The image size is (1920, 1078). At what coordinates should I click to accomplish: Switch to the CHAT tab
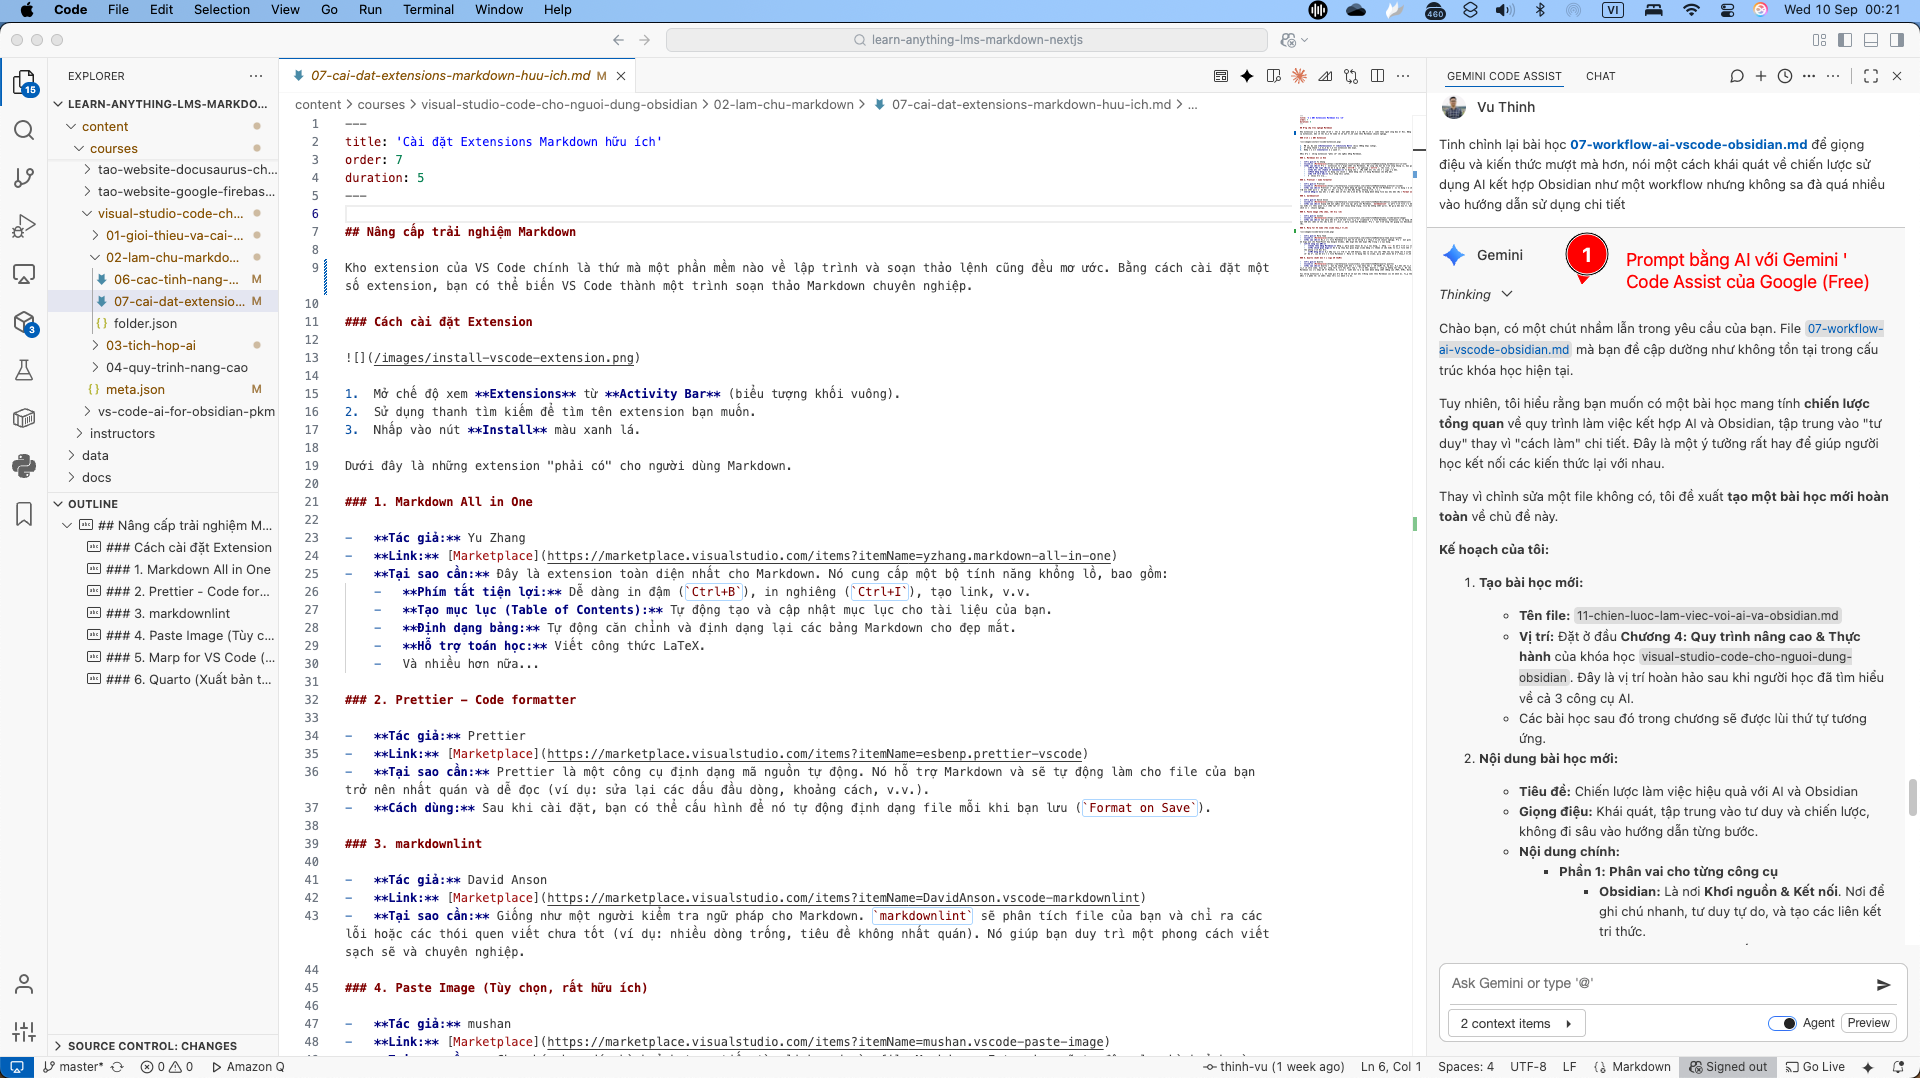click(x=1600, y=76)
